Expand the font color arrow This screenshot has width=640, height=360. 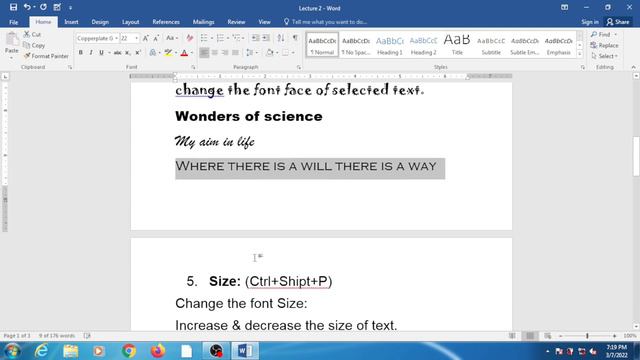pos(191,53)
